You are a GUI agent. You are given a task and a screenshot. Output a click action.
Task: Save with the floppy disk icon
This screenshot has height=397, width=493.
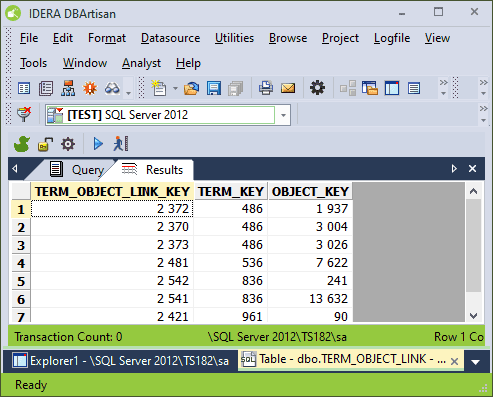tap(214, 88)
